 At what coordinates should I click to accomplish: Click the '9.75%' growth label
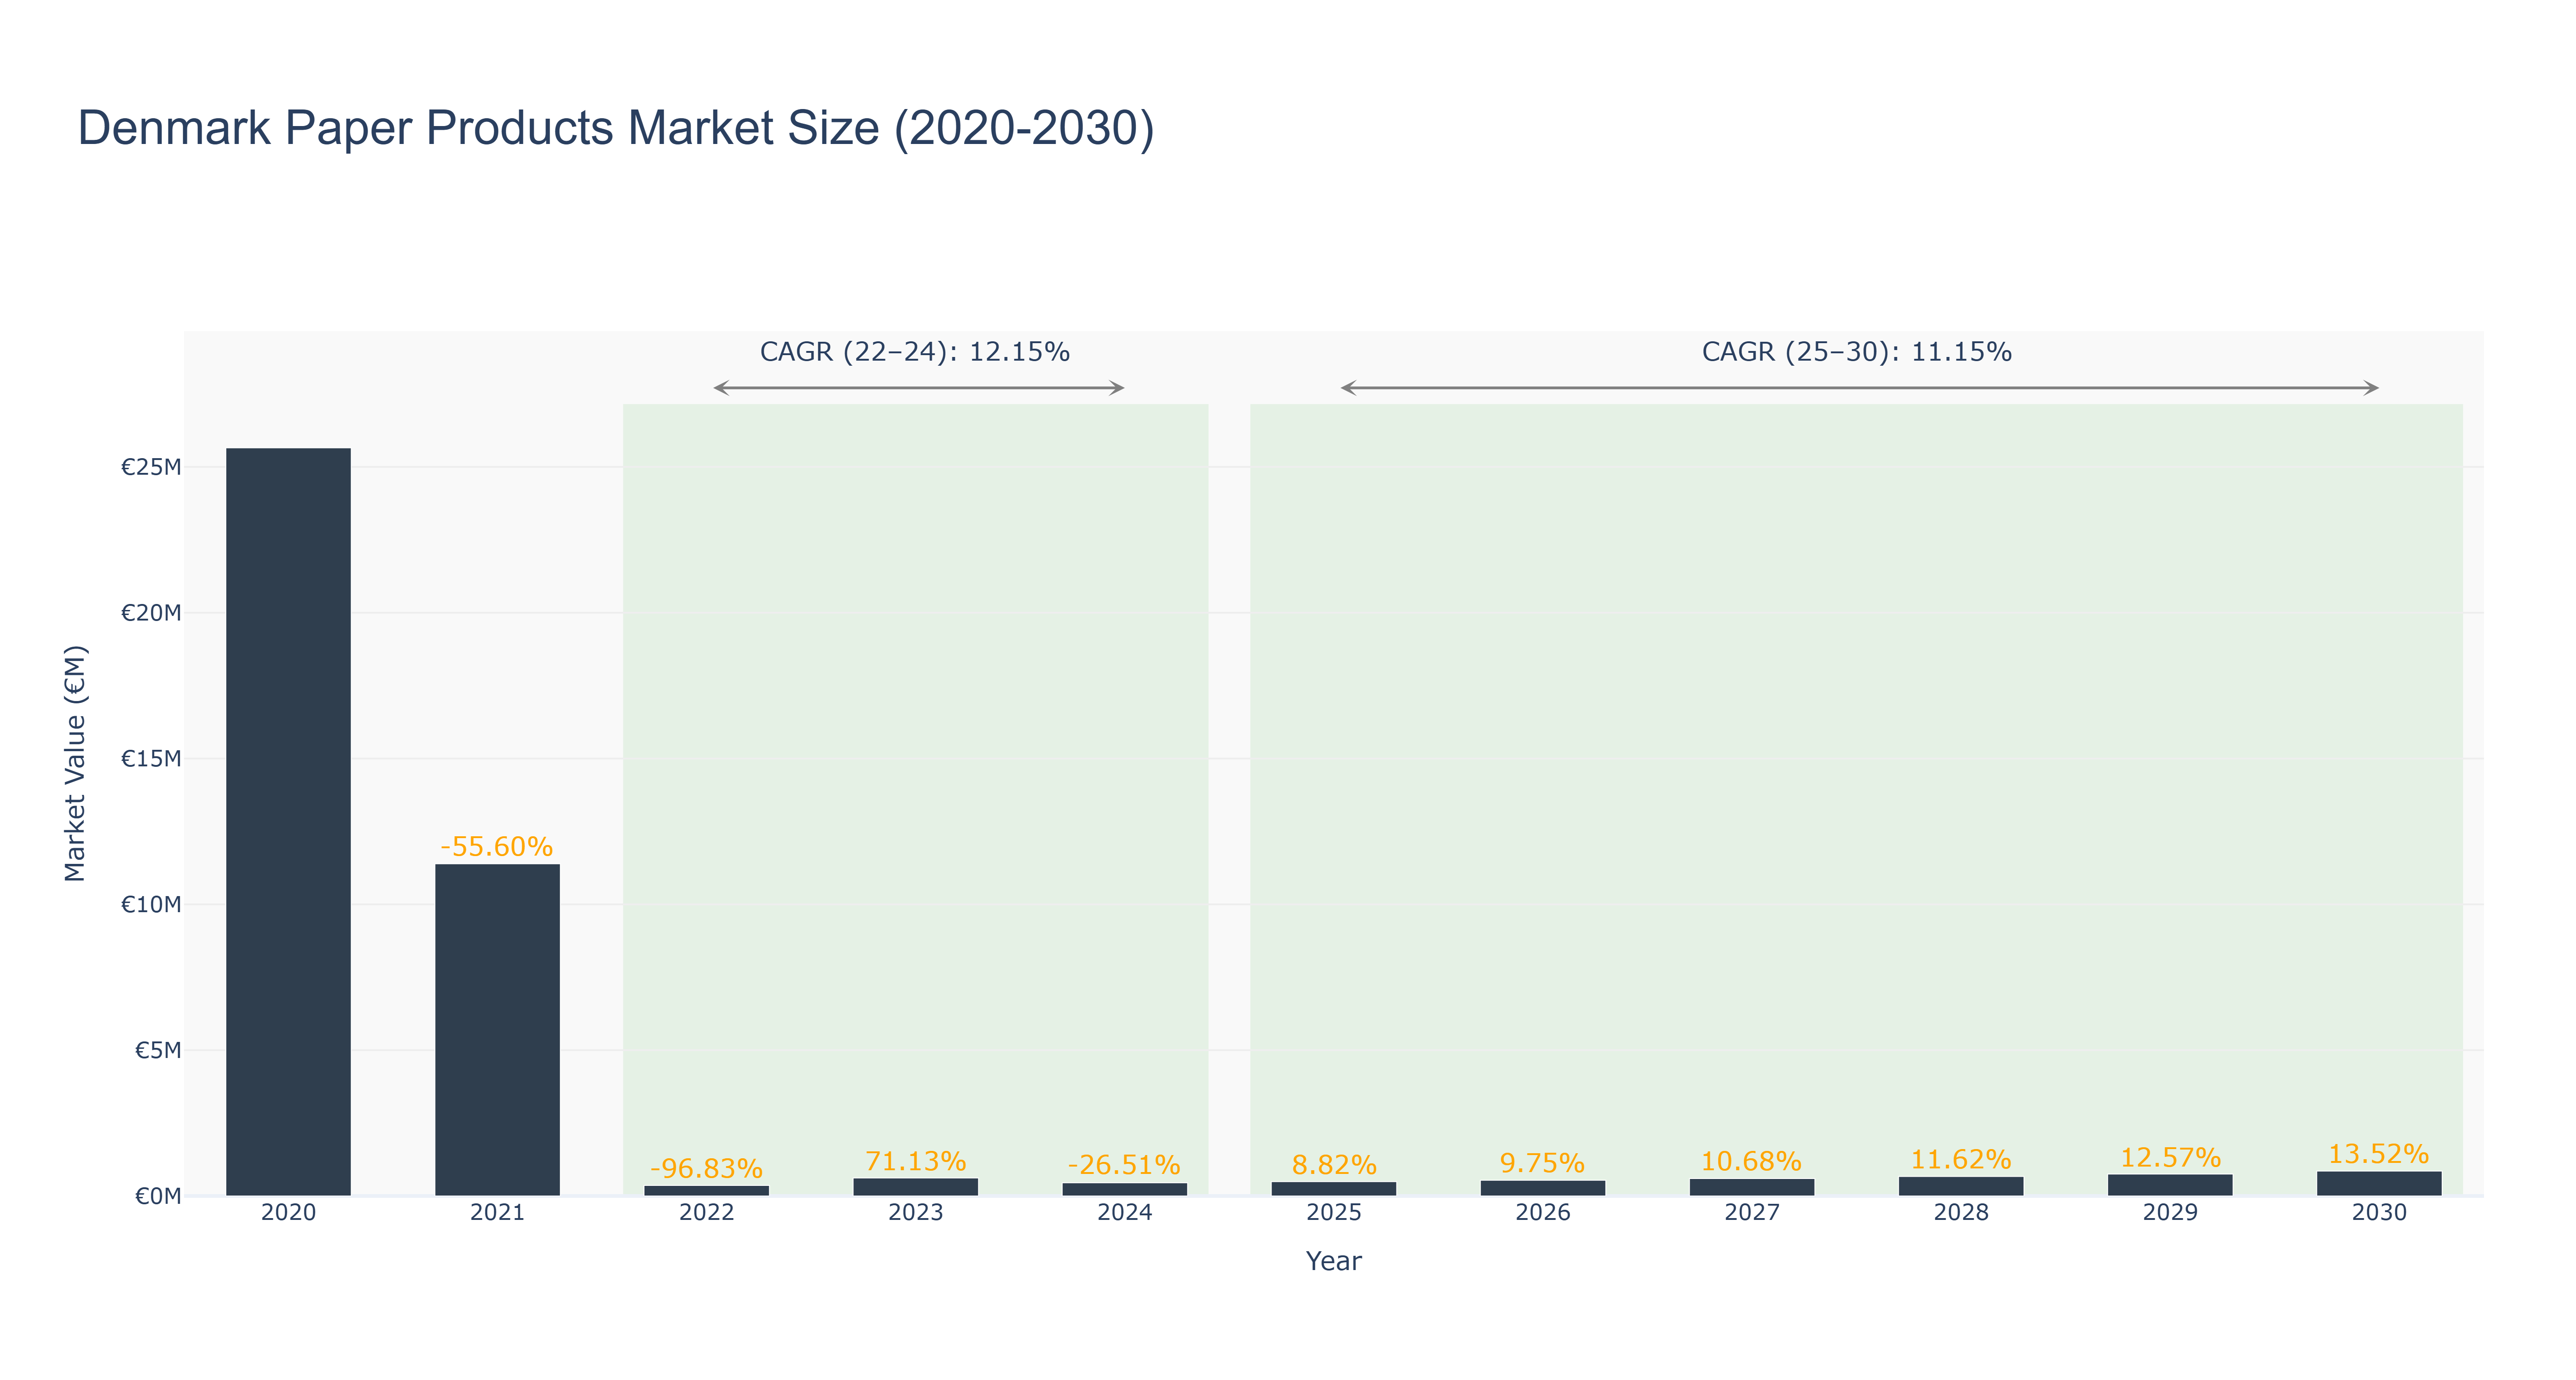(x=1542, y=1163)
